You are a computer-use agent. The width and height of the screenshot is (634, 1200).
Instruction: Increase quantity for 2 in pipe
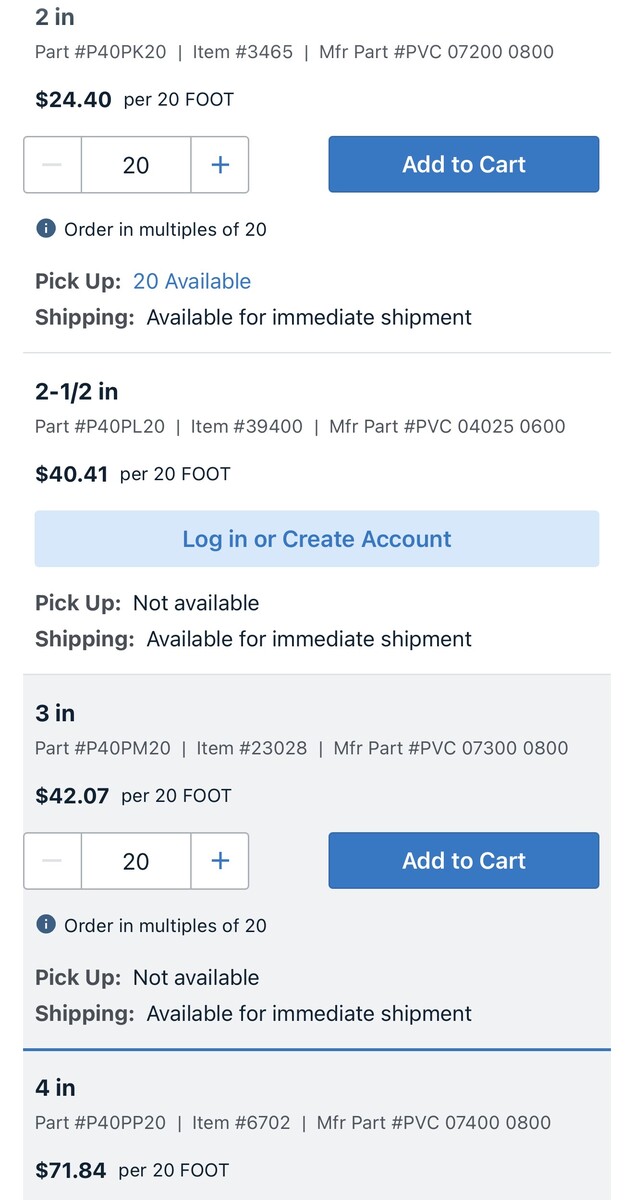coord(220,165)
